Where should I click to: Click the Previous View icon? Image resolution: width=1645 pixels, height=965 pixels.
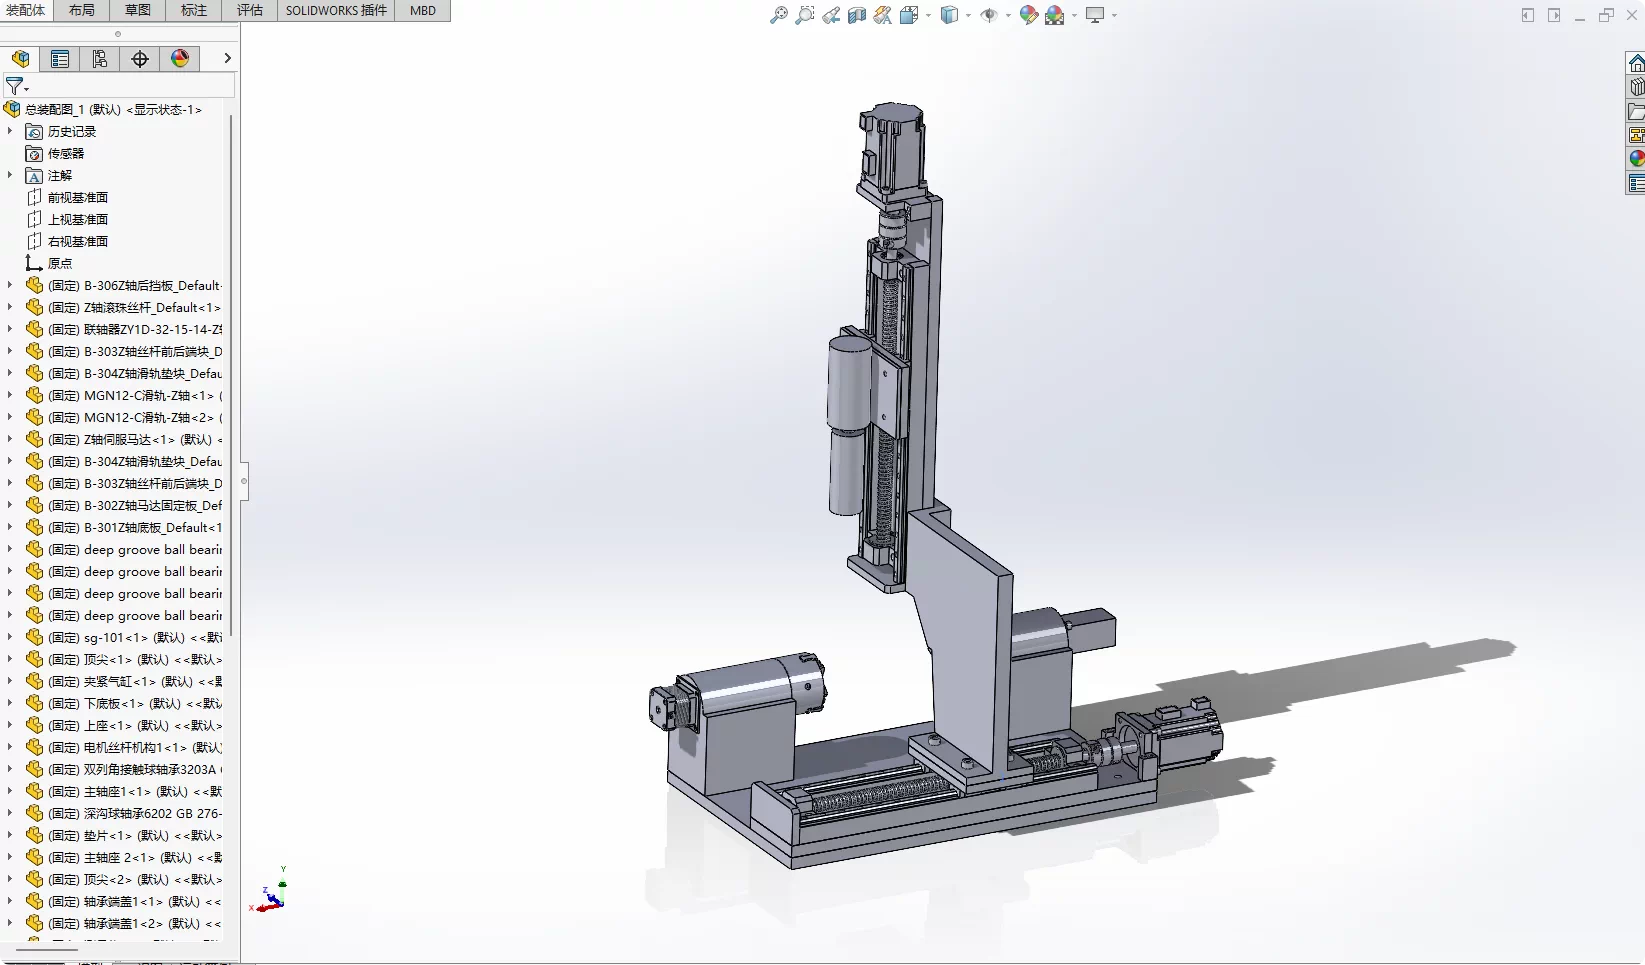tap(831, 15)
